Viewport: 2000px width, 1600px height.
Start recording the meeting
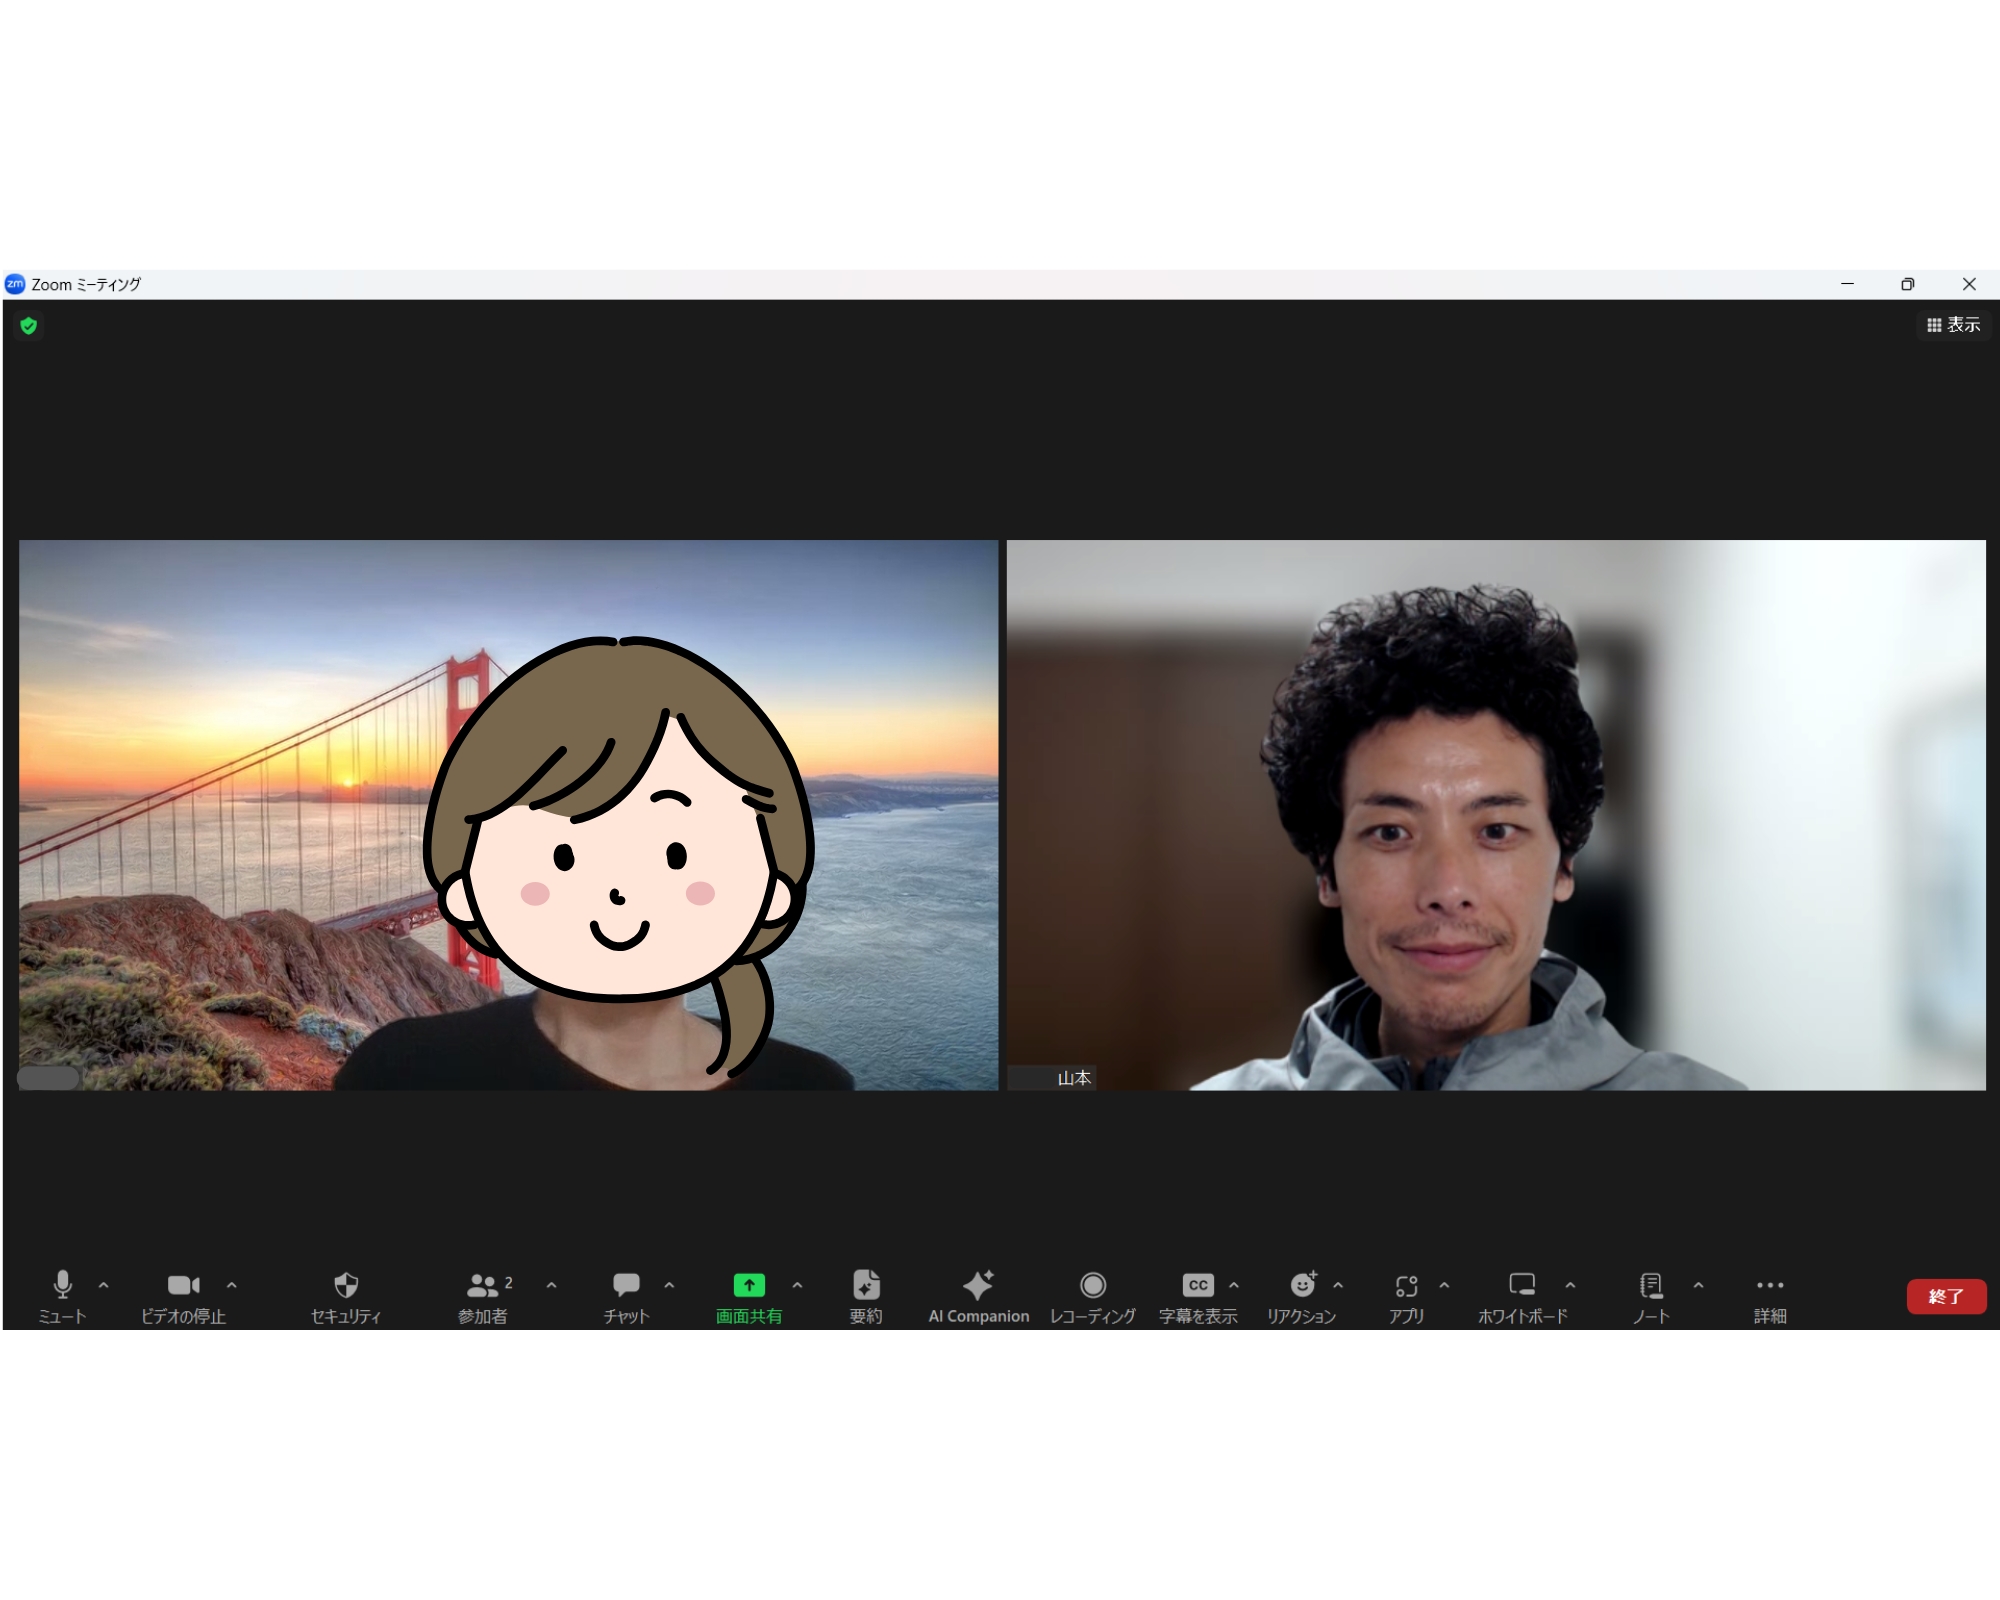coord(1092,1286)
